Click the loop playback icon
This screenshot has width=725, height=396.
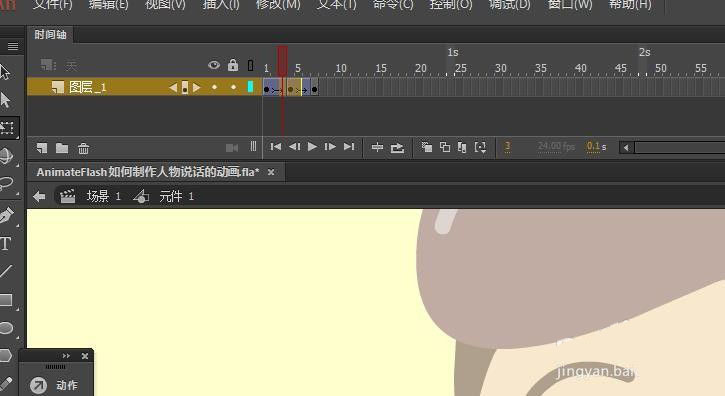(x=397, y=148)
